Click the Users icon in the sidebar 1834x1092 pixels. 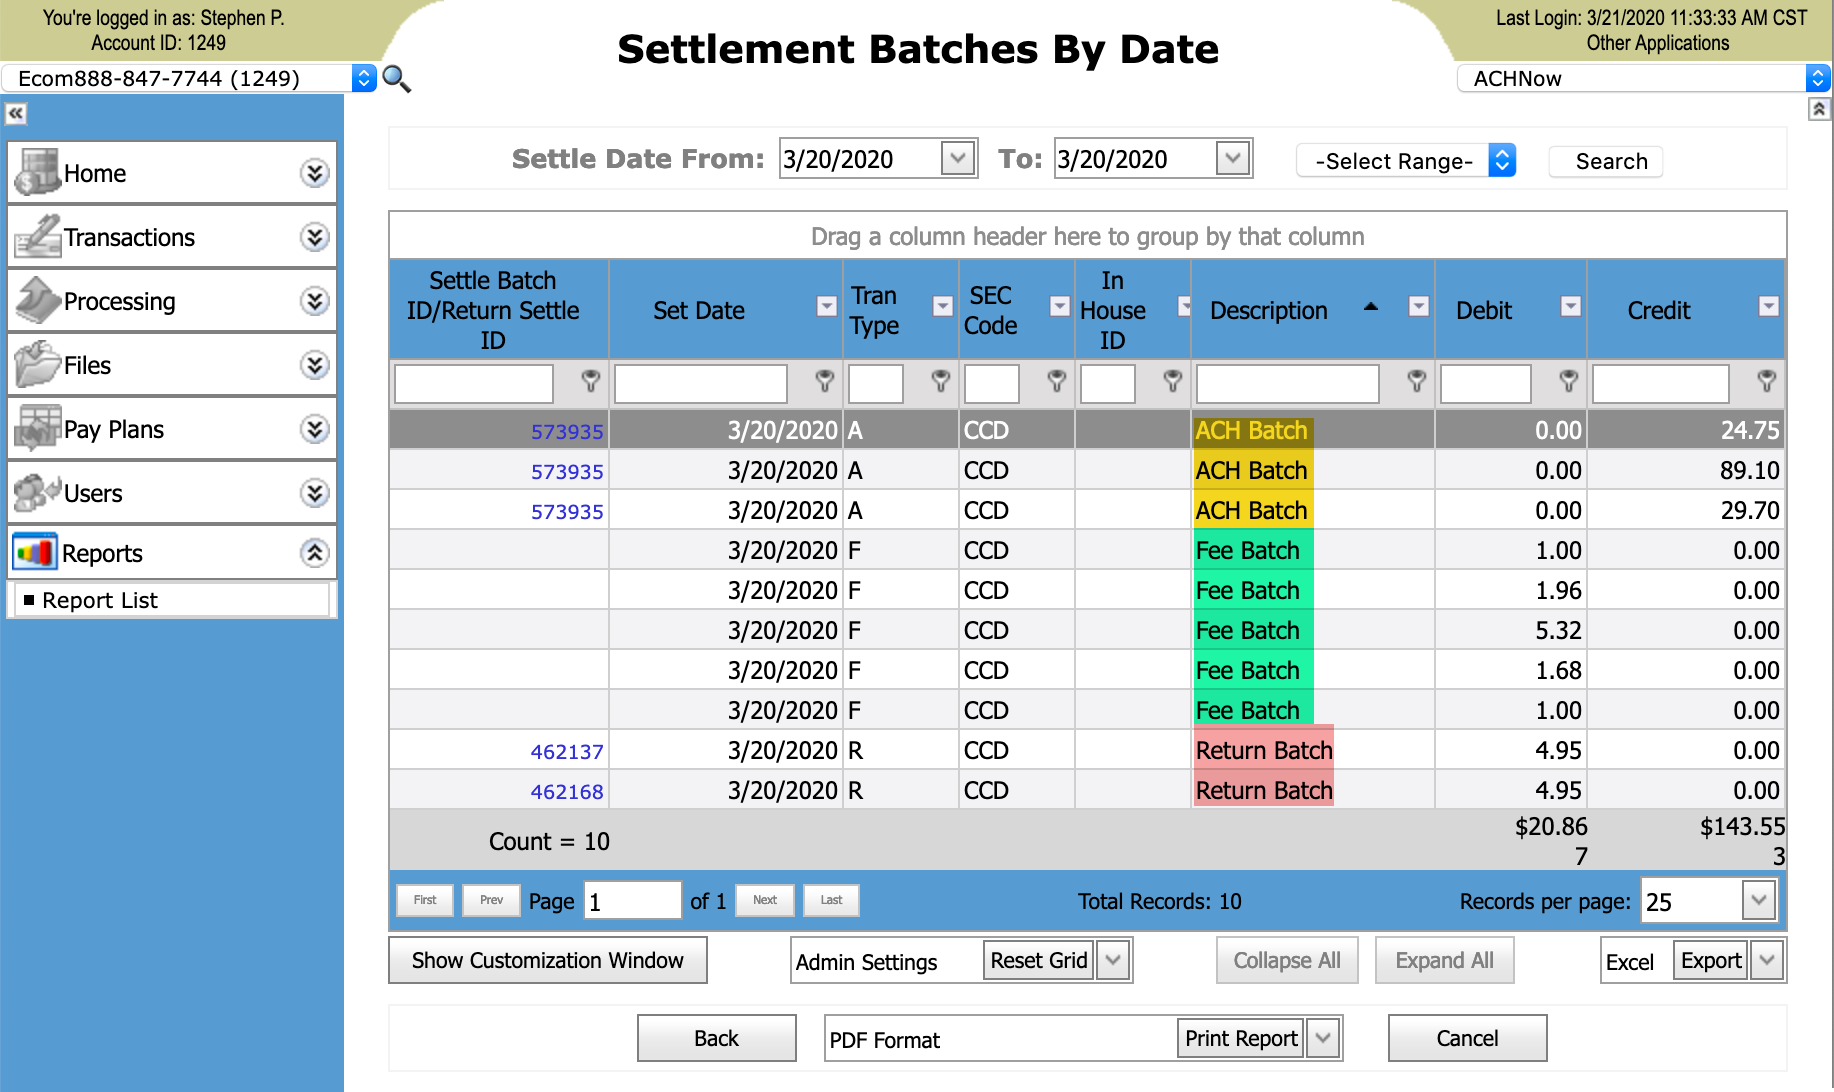tap(36, 492)
